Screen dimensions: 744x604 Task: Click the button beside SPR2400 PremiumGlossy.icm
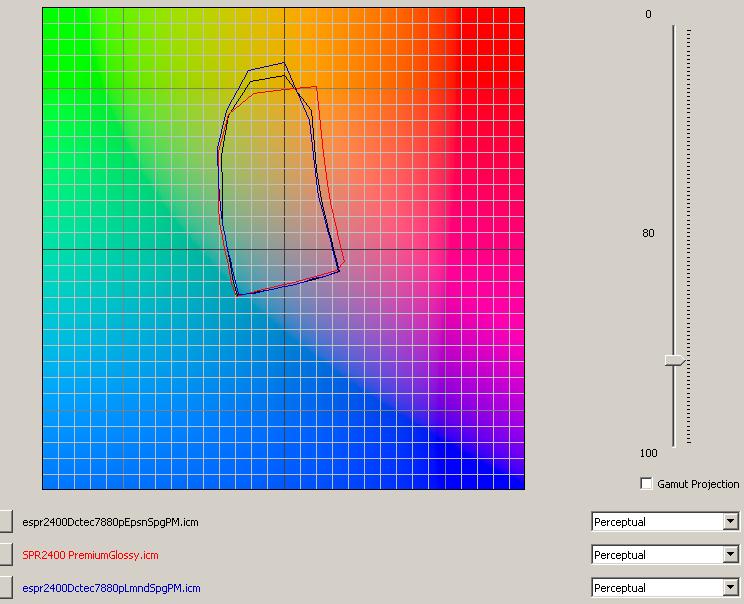point(6,555)
